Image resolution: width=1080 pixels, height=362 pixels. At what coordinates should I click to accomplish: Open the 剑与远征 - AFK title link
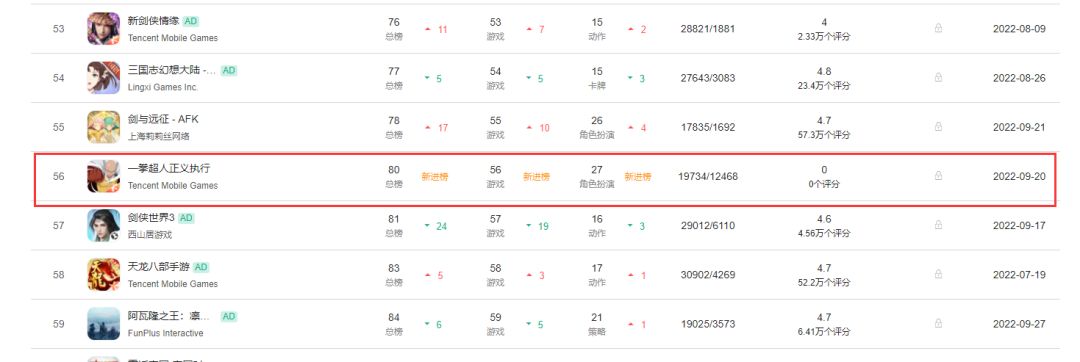point(163,119)
